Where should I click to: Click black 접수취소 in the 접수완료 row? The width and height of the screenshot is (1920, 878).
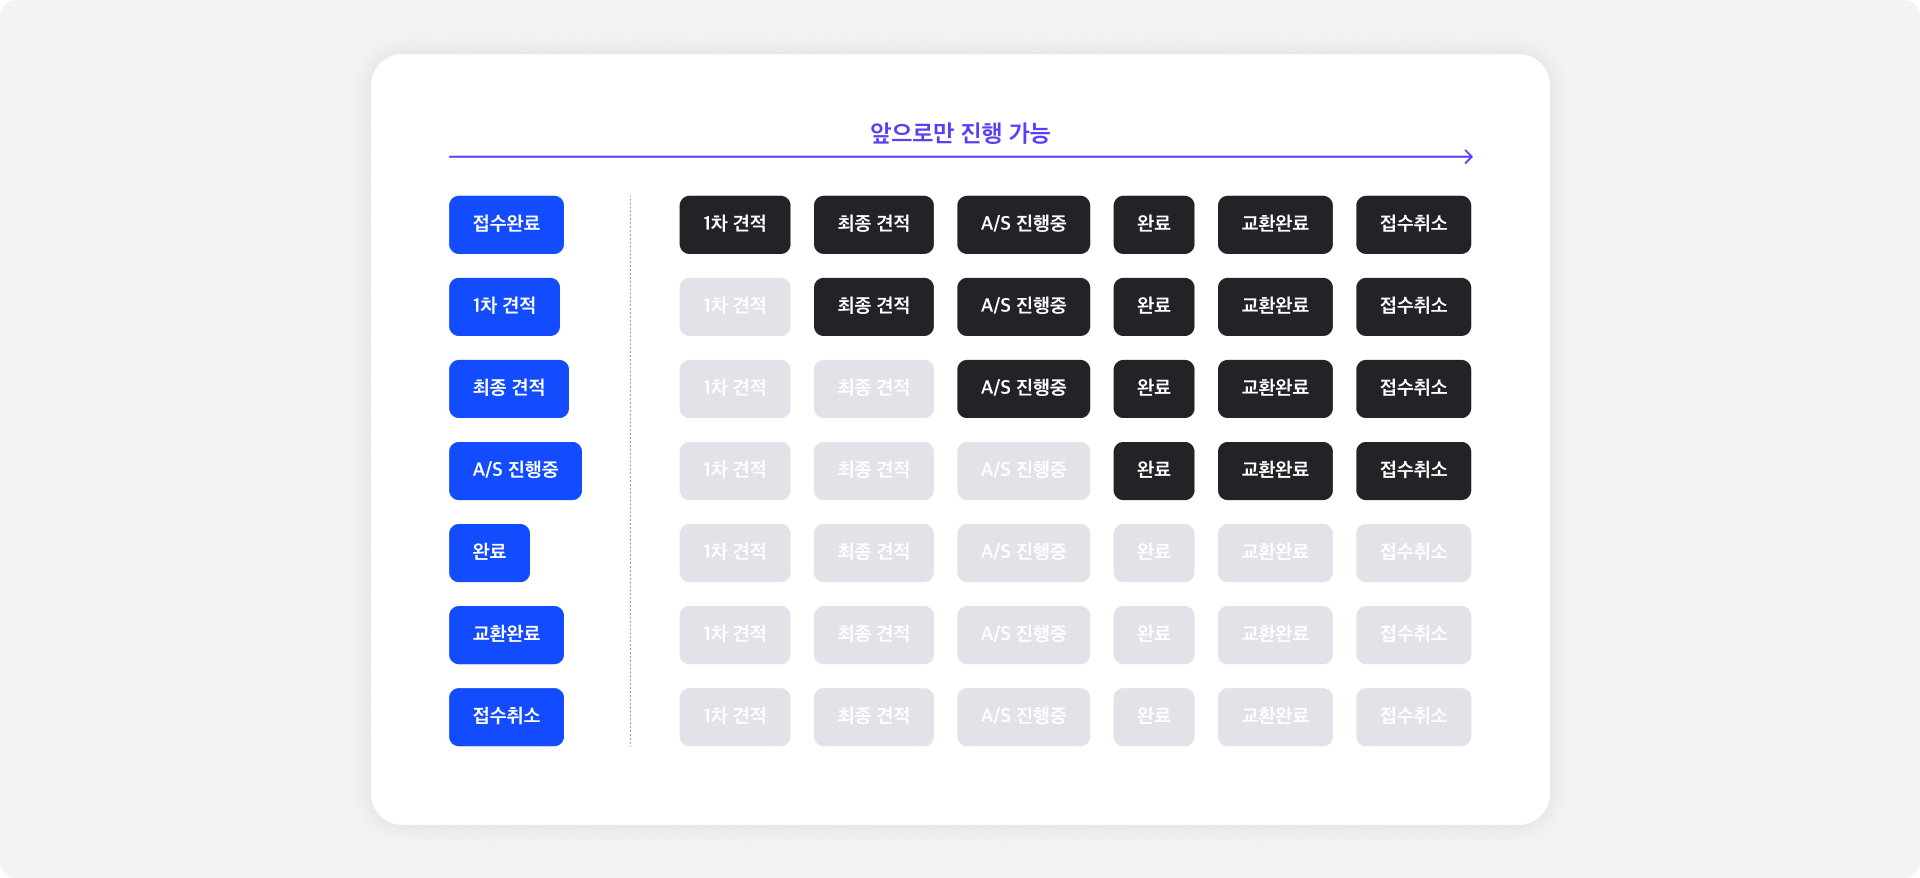coord(1414,225)
